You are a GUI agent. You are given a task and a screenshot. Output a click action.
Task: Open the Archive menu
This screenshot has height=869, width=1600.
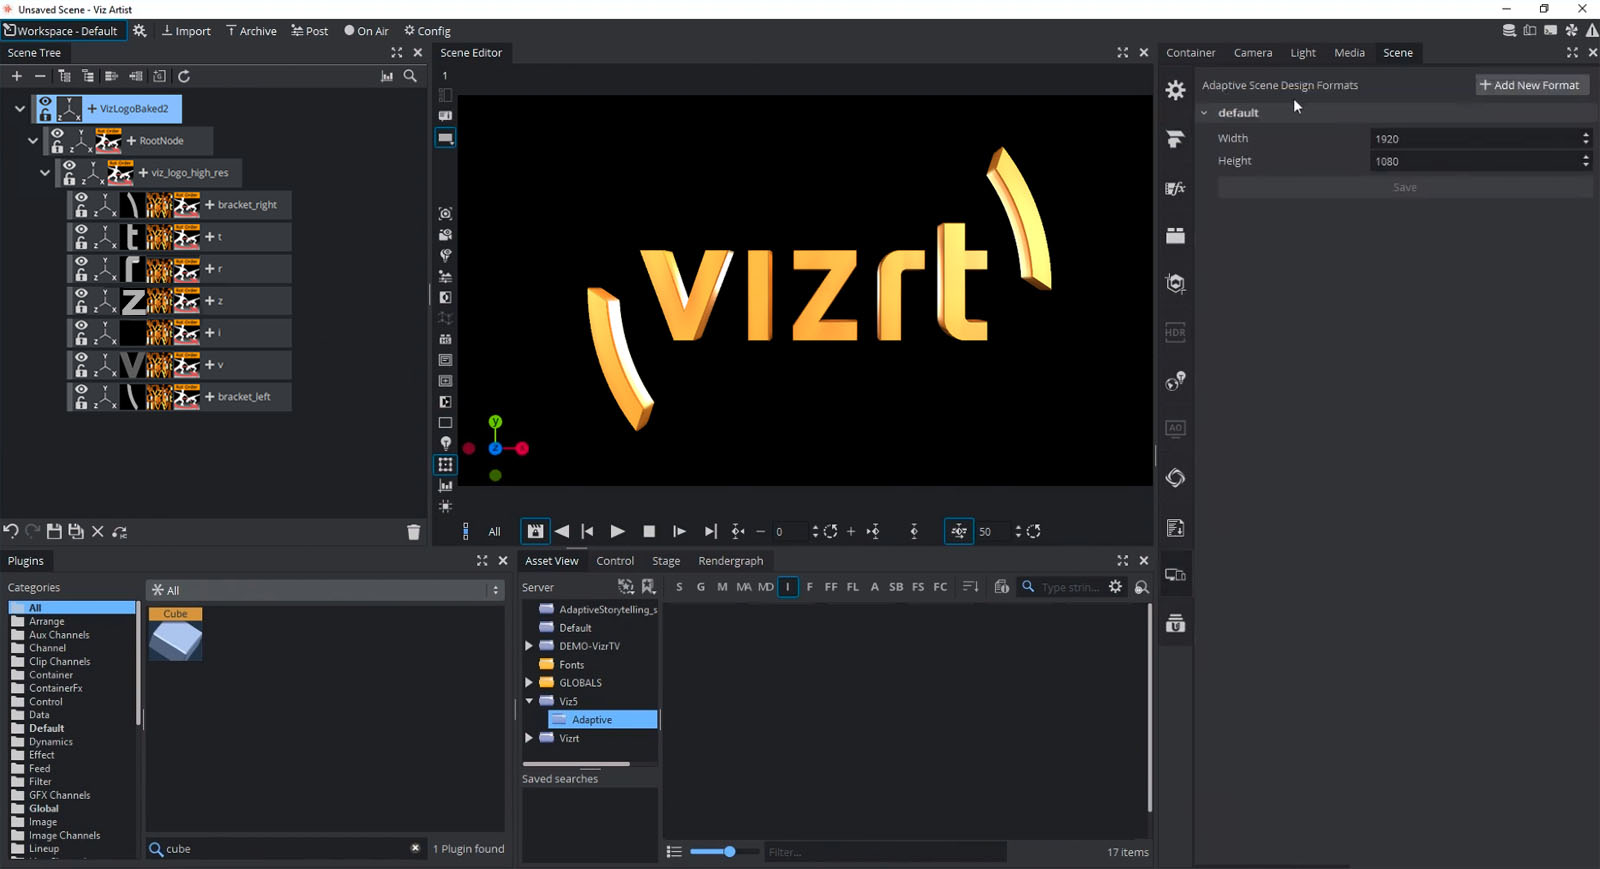tap(251, 31)
